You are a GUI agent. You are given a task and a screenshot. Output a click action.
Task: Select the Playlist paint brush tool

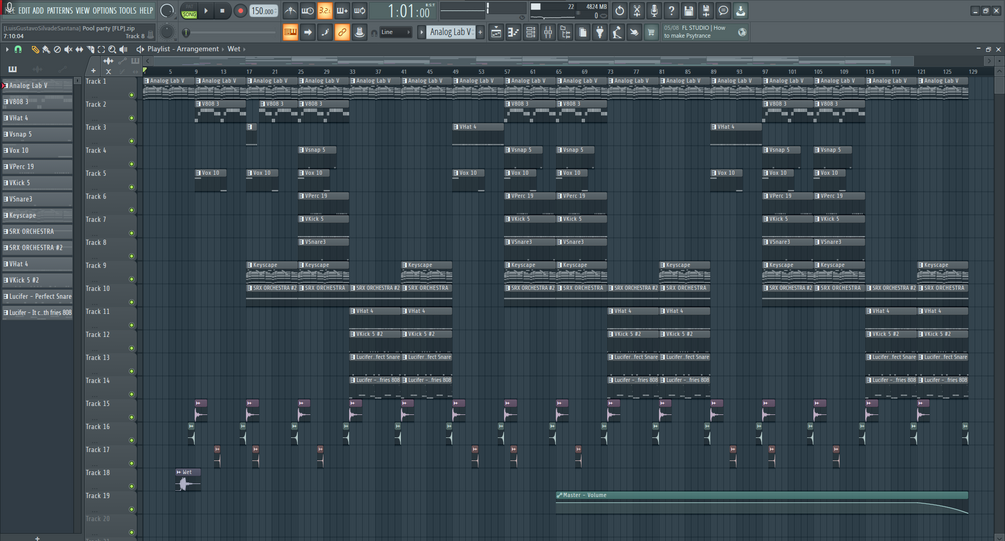tap(46, 49)
